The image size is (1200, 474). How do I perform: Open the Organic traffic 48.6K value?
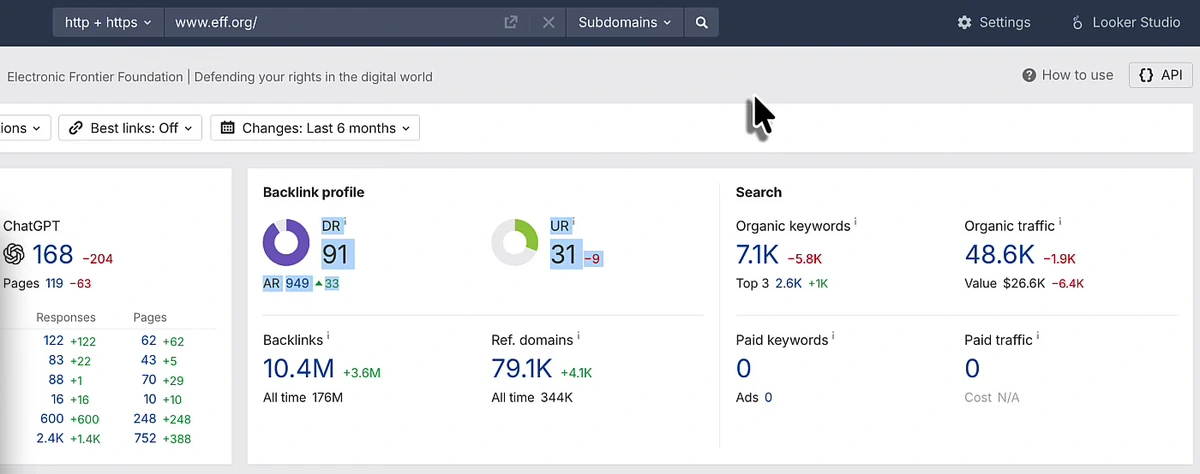[x=1000, y=254]
